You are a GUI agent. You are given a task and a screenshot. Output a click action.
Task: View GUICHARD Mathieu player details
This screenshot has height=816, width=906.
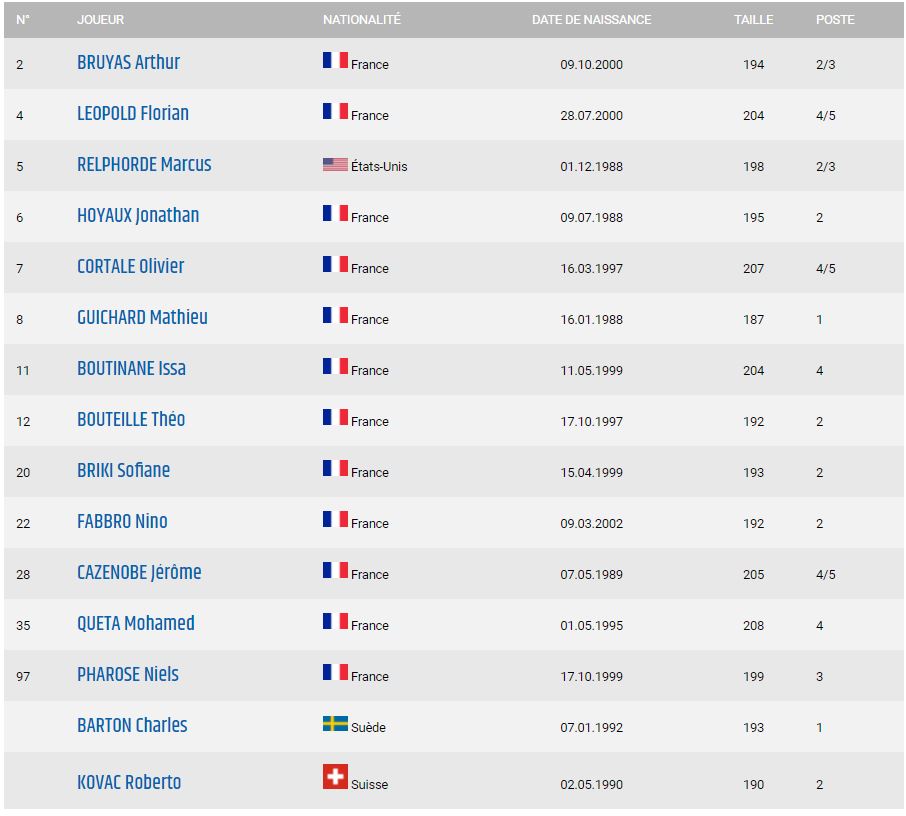(142, 317)
